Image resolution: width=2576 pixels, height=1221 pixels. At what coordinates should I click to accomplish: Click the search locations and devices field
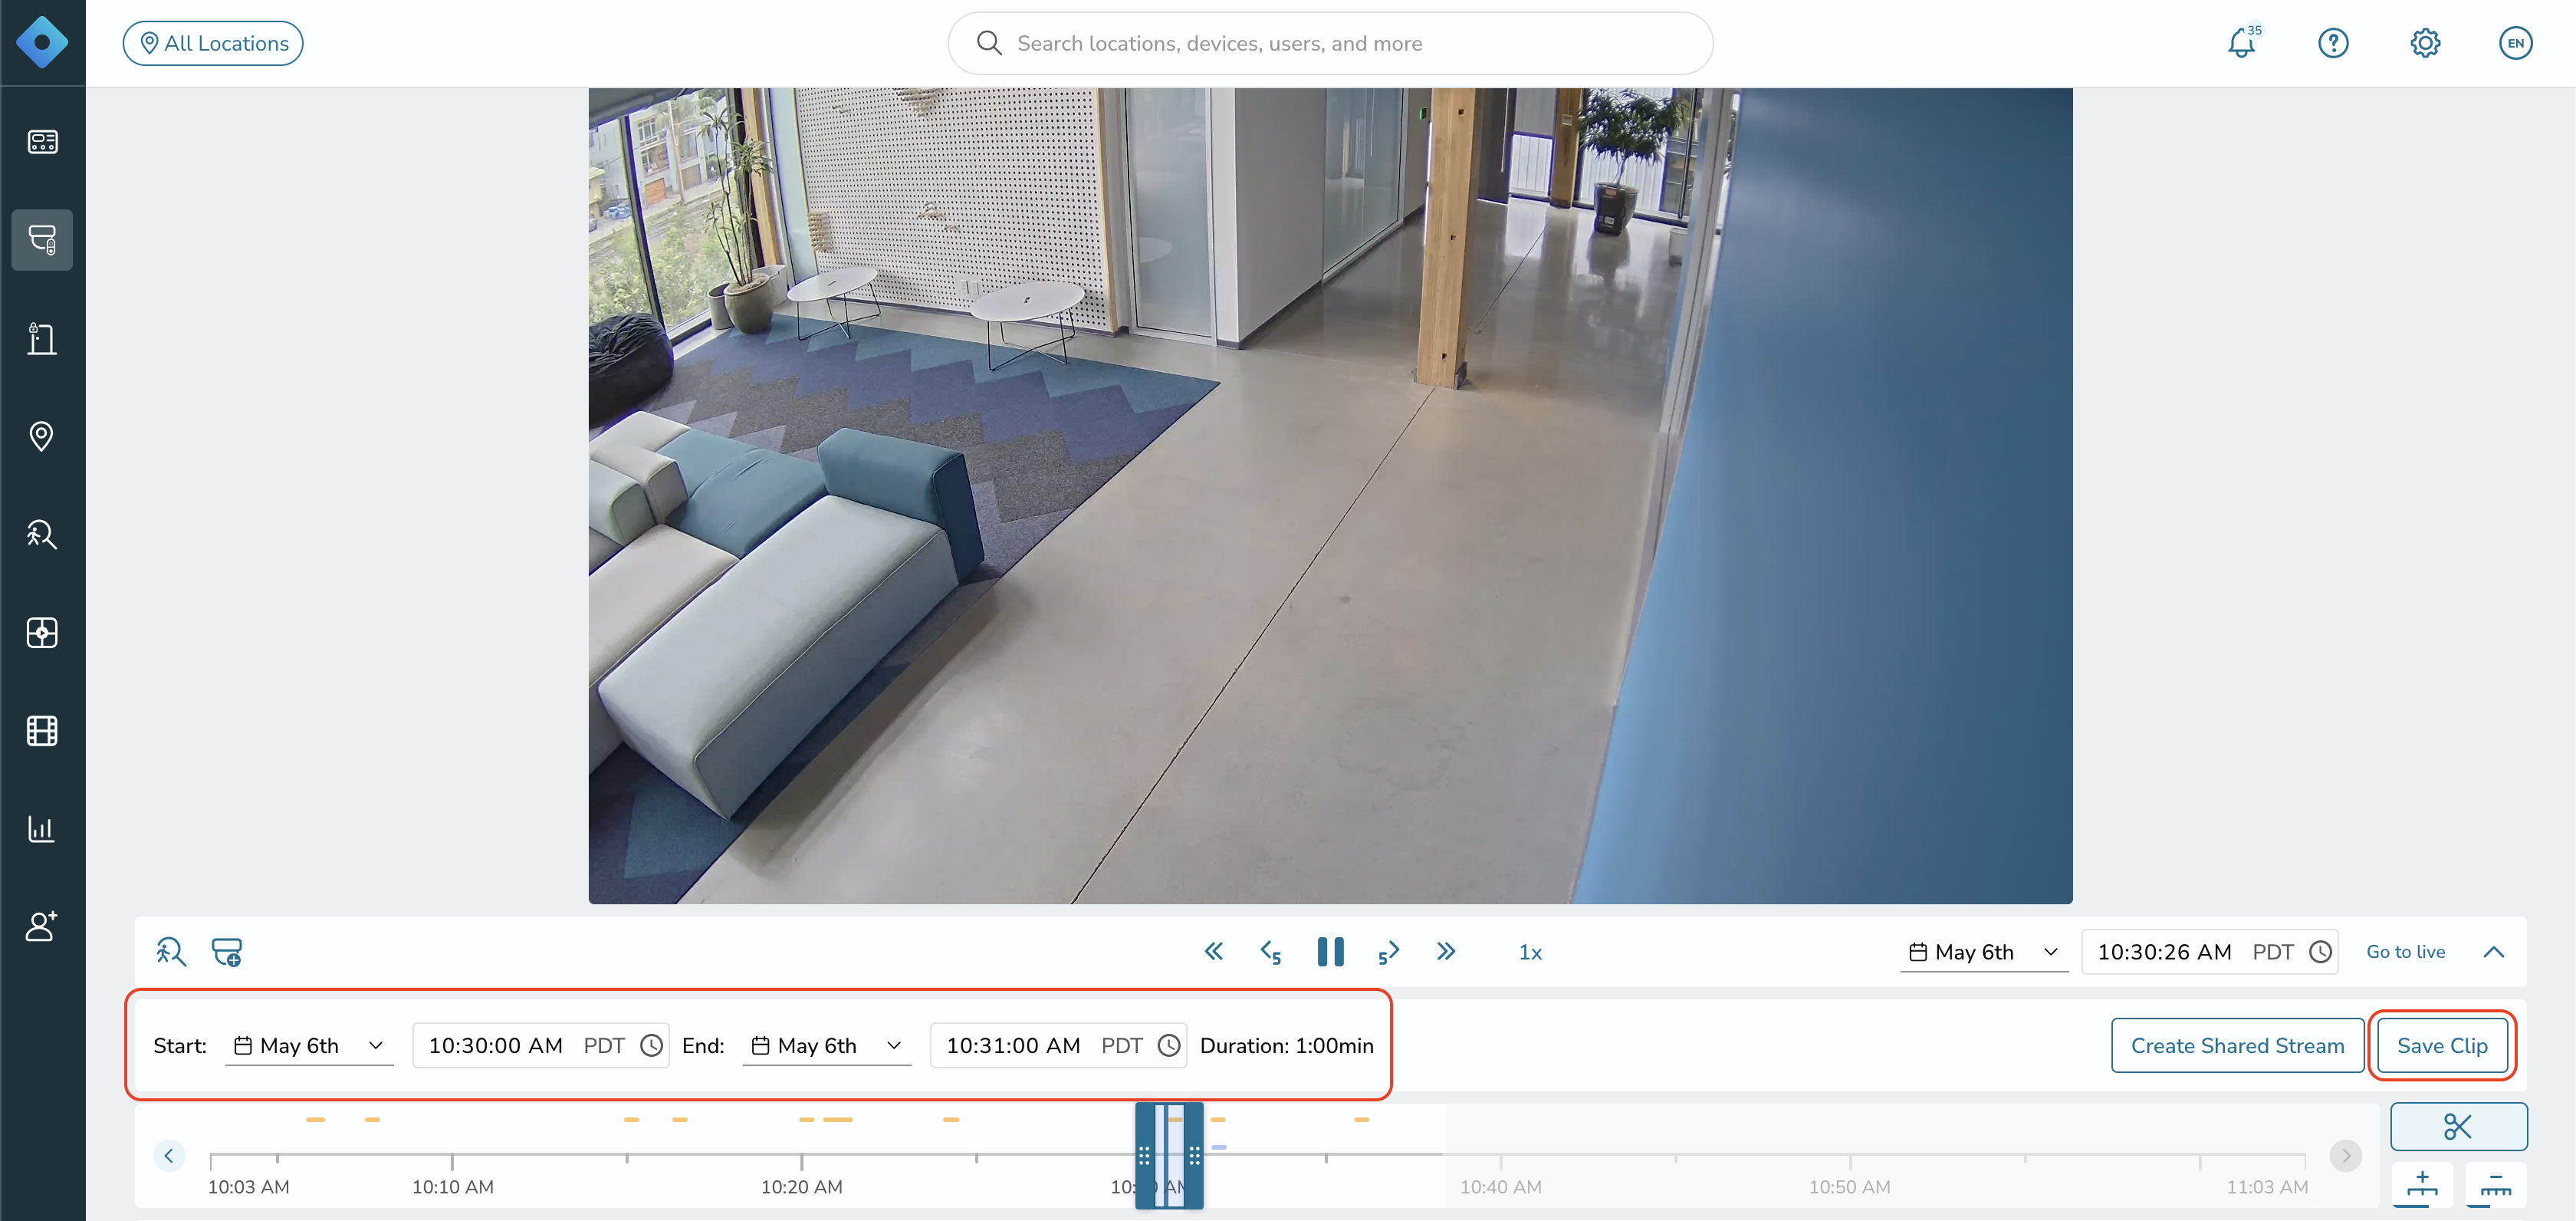coord(1330,43)
